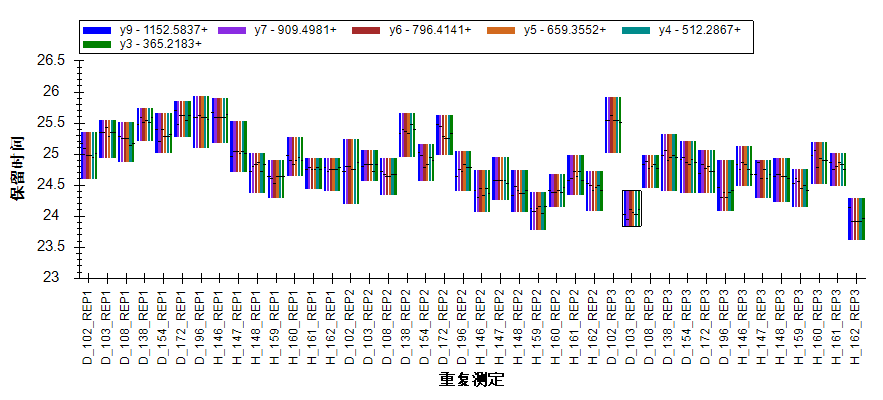This screenshot has width=883, height=400.
Task: Click the orange y5 legend color swatch
Action: (502, 31)
